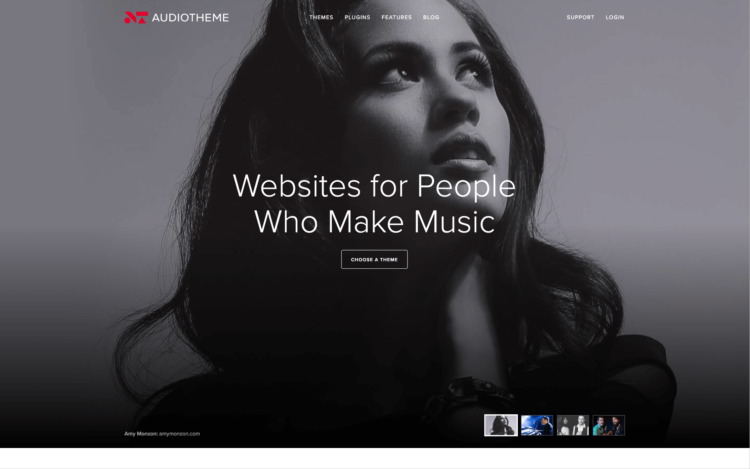
Task: Select the two guitarists thumbnail
Action: point(608,425)
